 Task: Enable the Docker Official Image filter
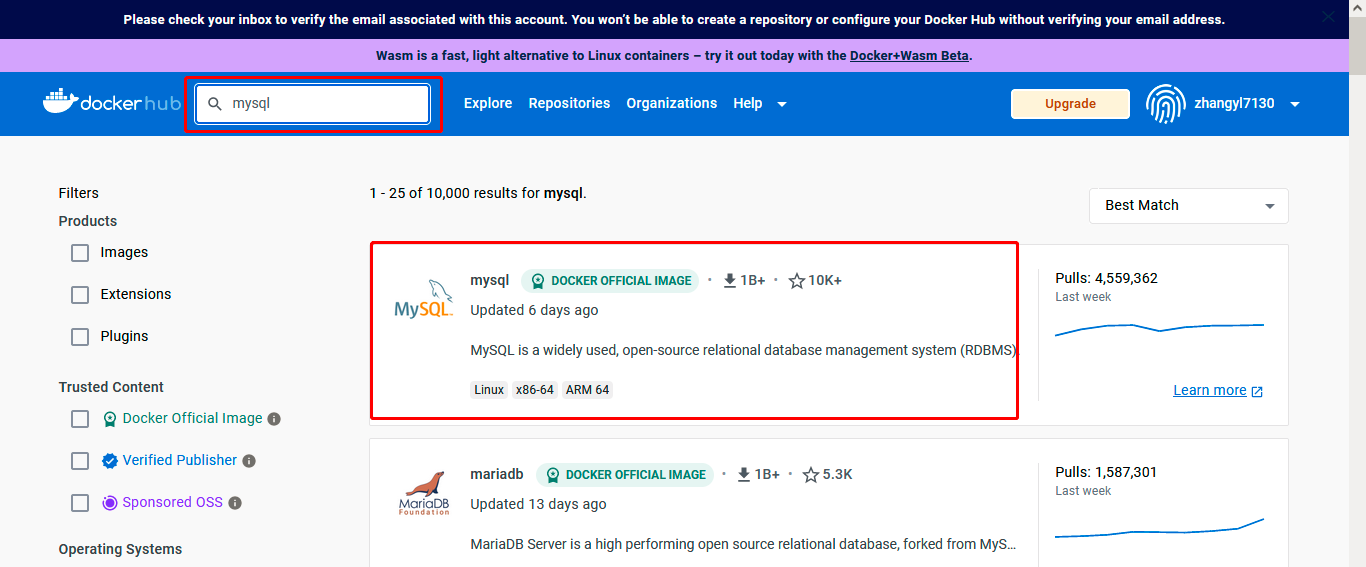(80, 419)
